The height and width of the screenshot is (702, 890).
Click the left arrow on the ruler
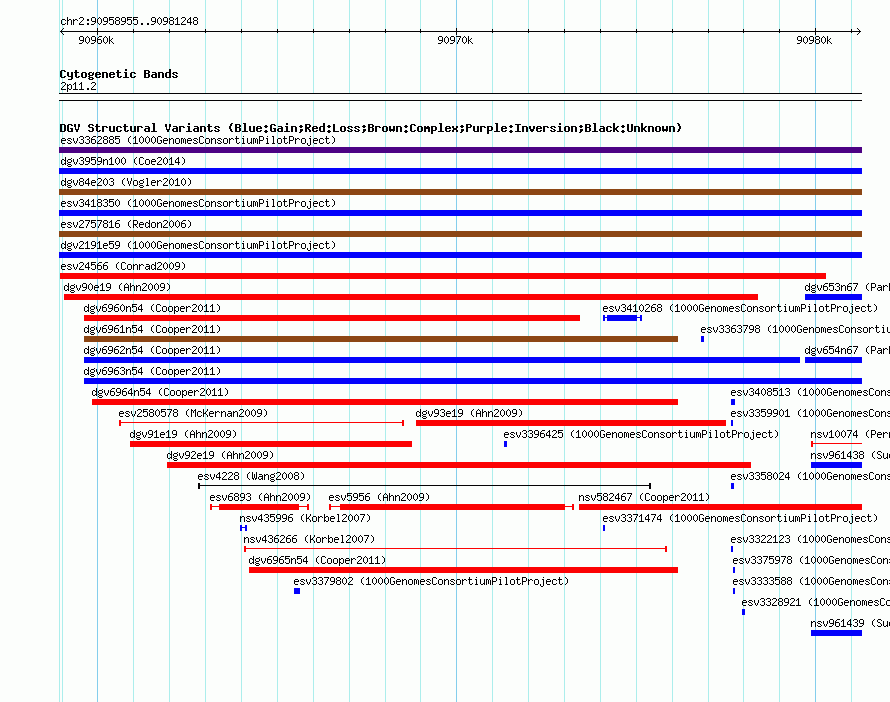click(62, 32)
